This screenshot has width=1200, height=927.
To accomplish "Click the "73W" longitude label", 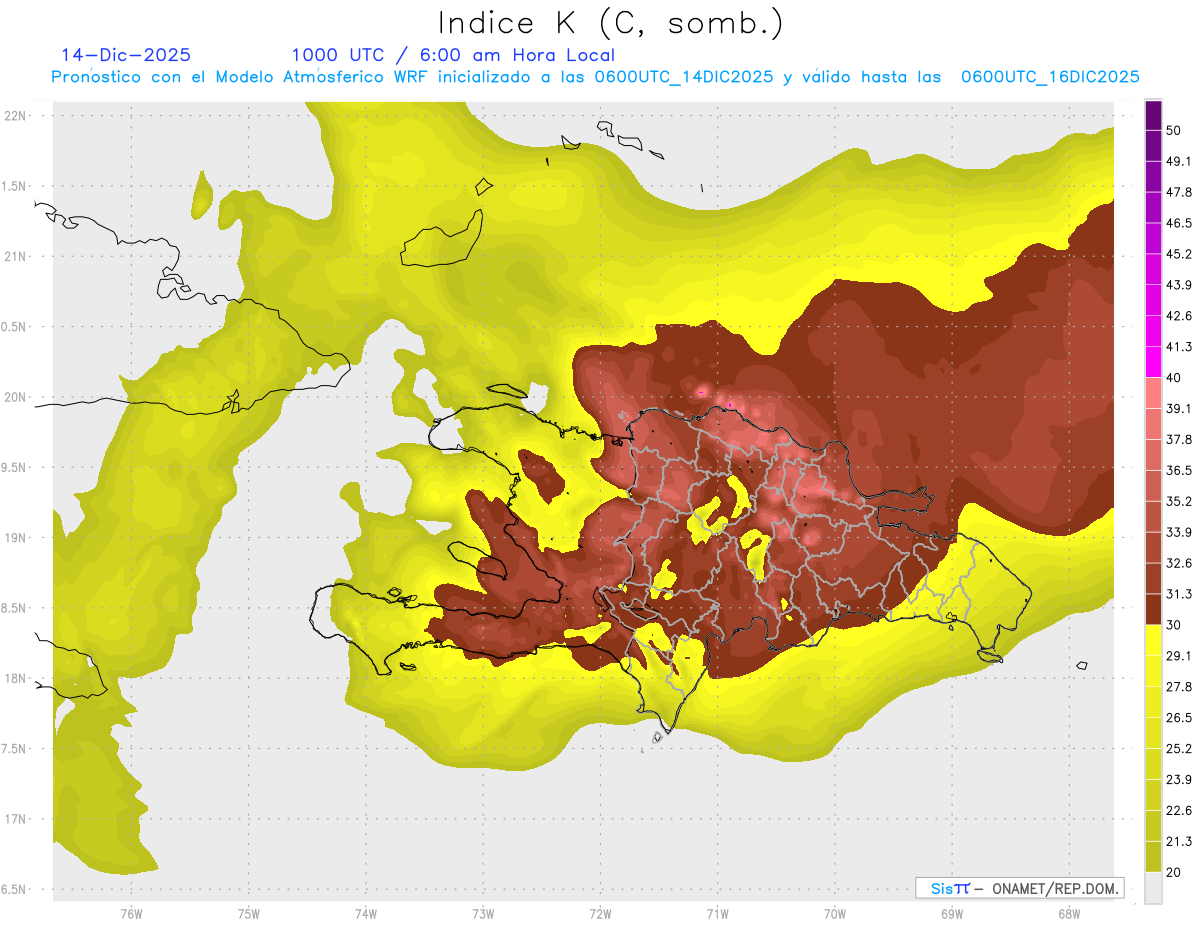I will (x=483, y=913).
